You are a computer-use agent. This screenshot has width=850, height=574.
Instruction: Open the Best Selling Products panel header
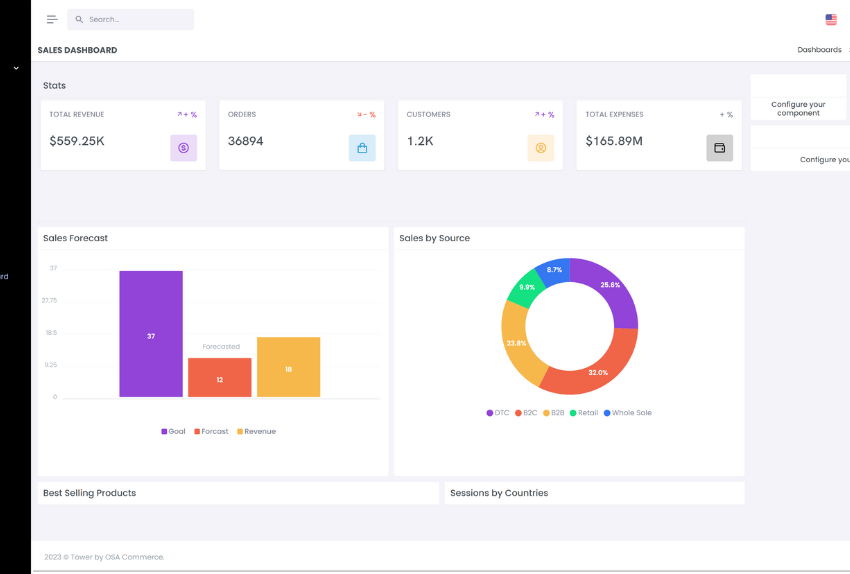pyautogui.click(x=238, y=493)
